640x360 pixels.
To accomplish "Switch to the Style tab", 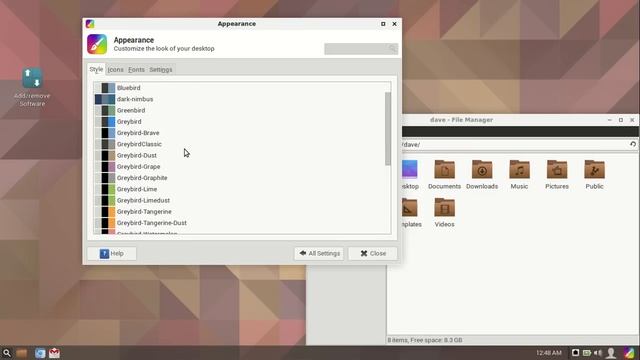I will [x=96, y=69].
